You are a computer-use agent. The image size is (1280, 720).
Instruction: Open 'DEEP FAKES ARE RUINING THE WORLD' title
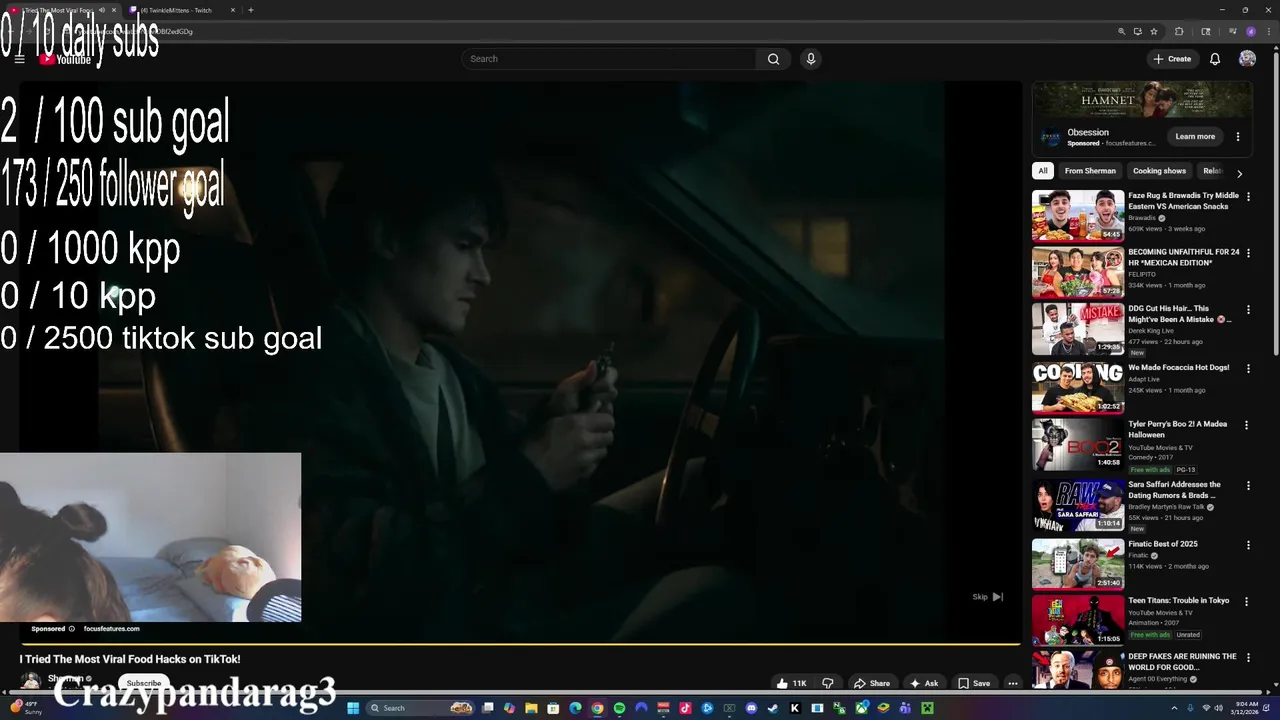(x=1182, y=662)
